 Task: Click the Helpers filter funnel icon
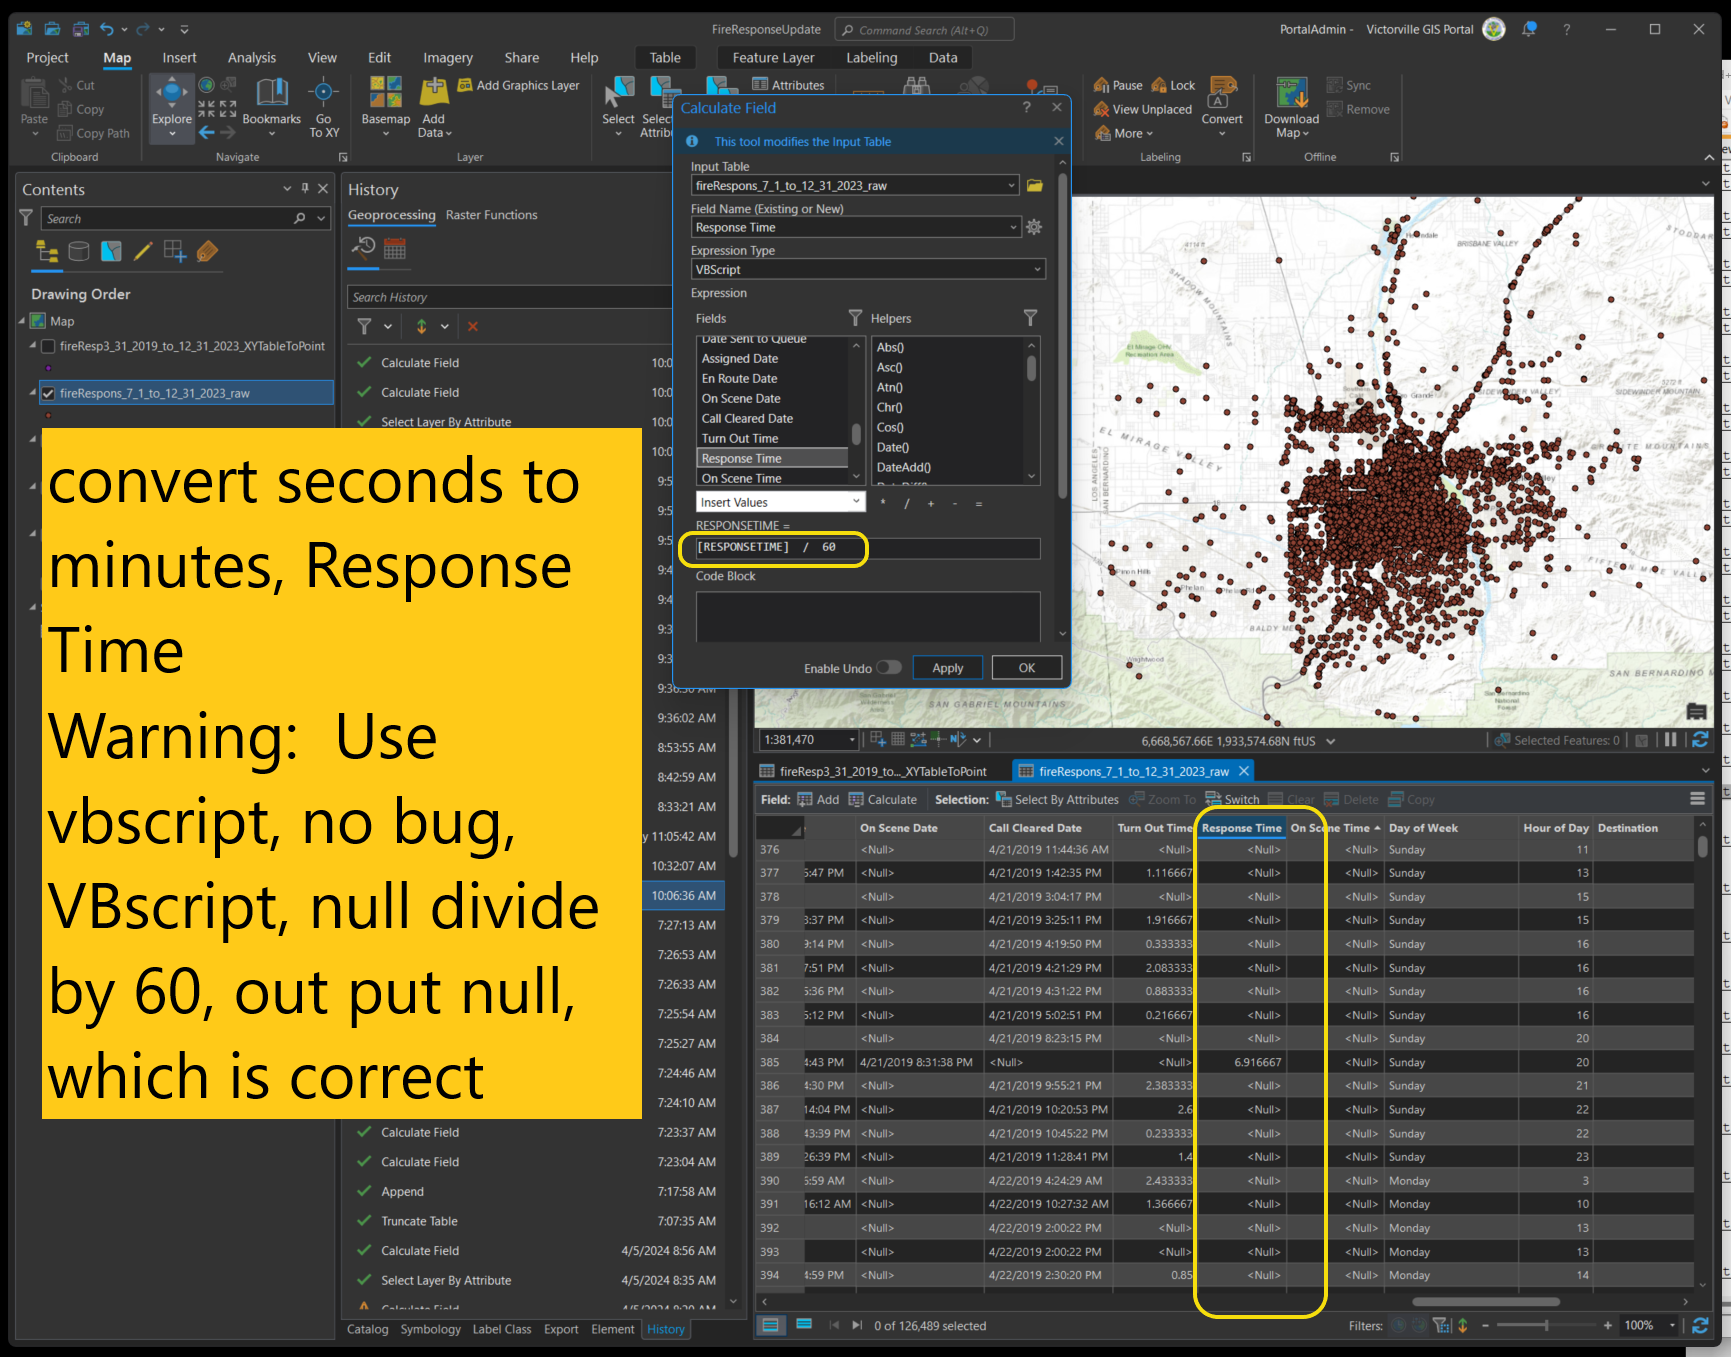(x=1030, y=318)
